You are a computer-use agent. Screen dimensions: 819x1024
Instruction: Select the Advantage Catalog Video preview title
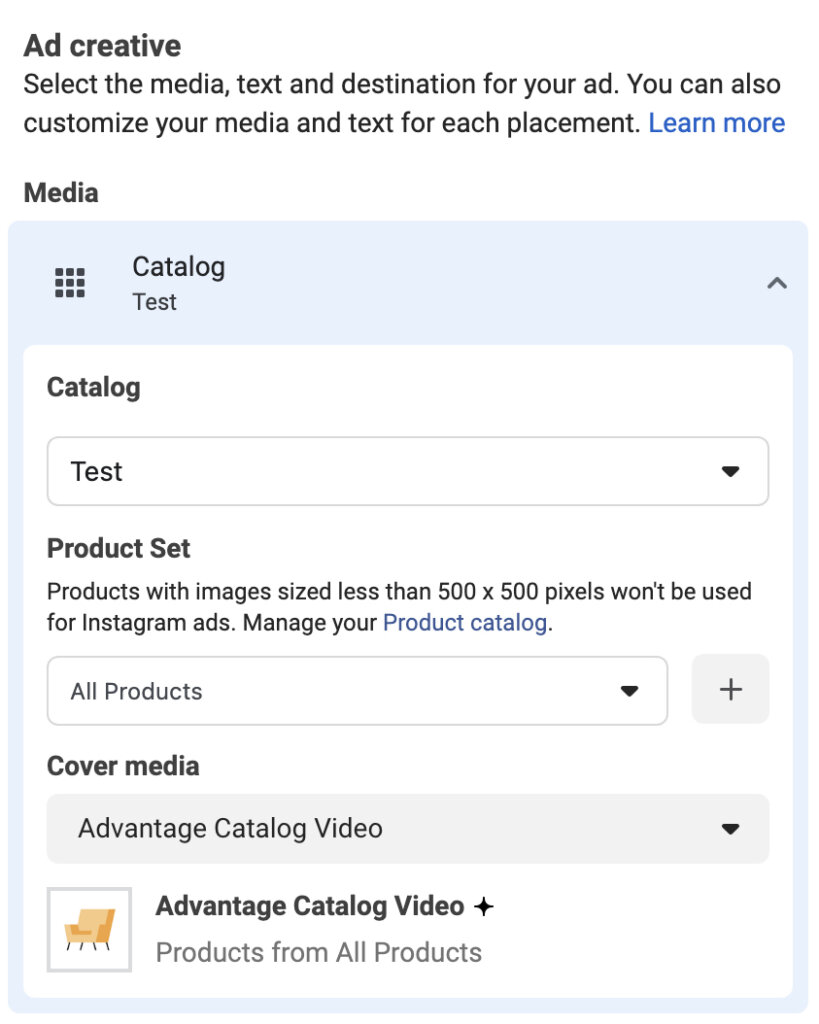310,906
